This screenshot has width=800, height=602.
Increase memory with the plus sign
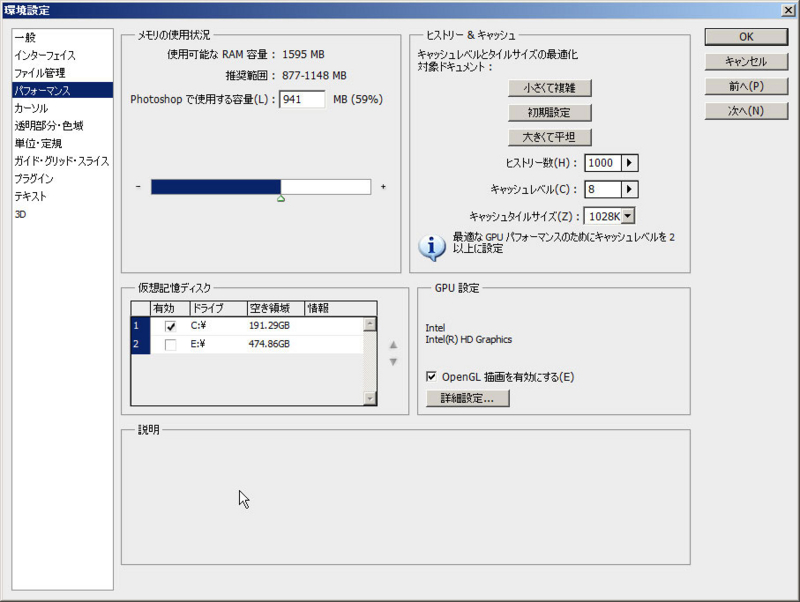click(383, 187)
